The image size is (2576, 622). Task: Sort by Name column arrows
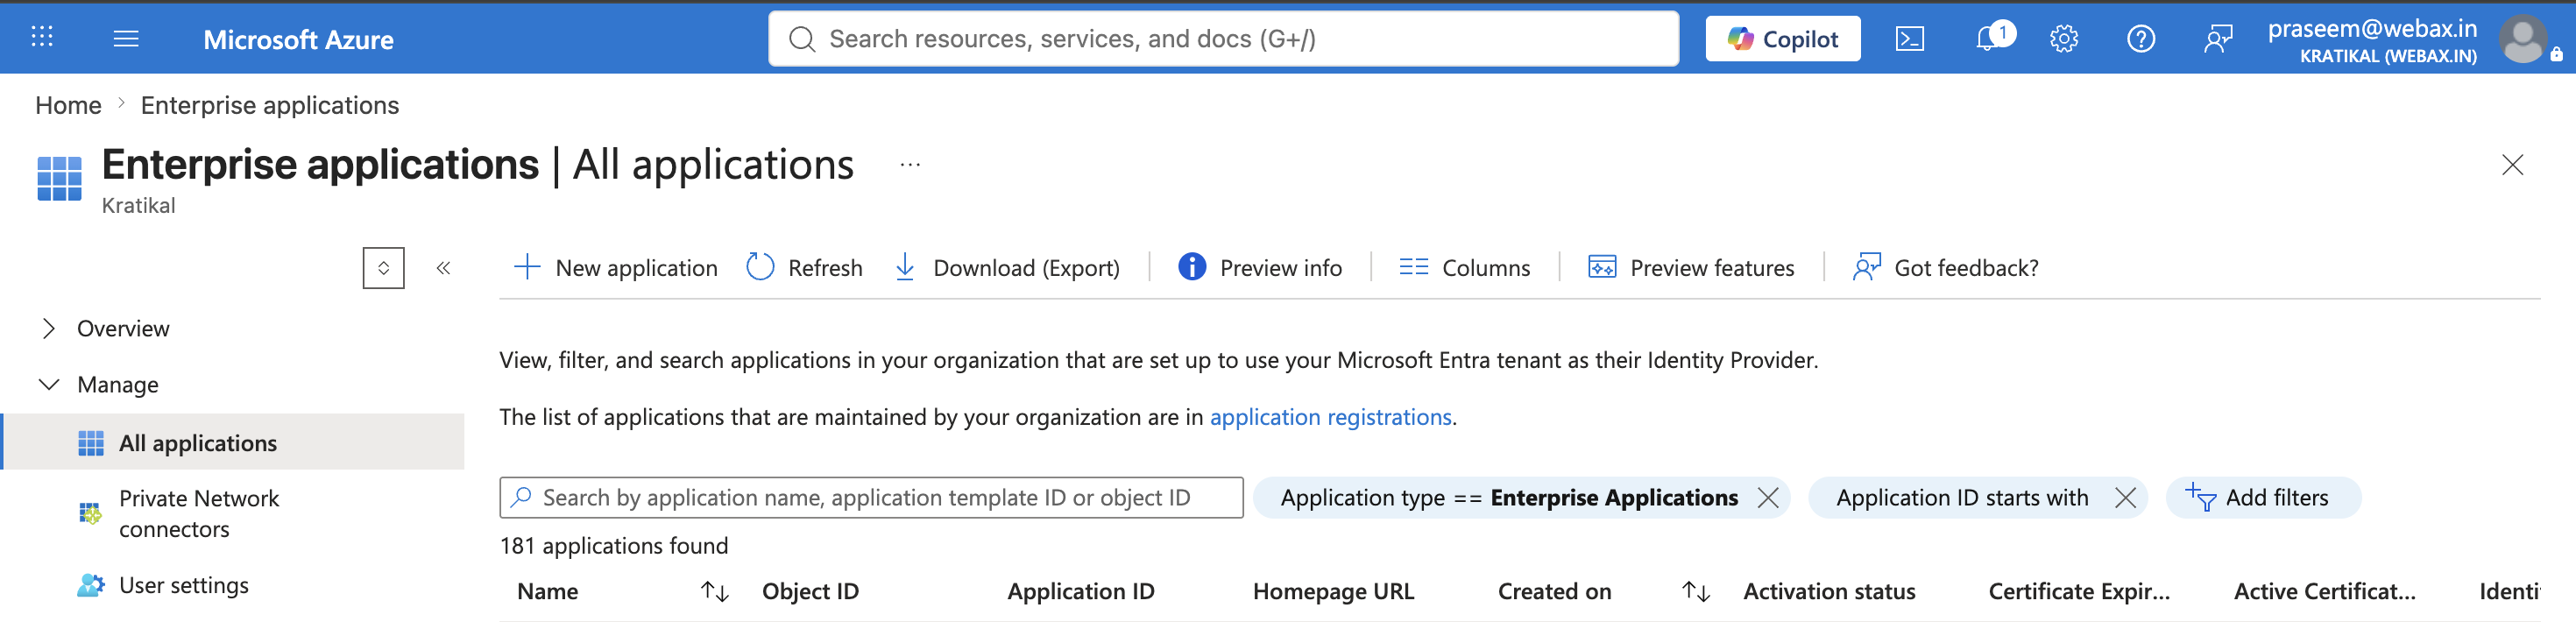[714, 592]
